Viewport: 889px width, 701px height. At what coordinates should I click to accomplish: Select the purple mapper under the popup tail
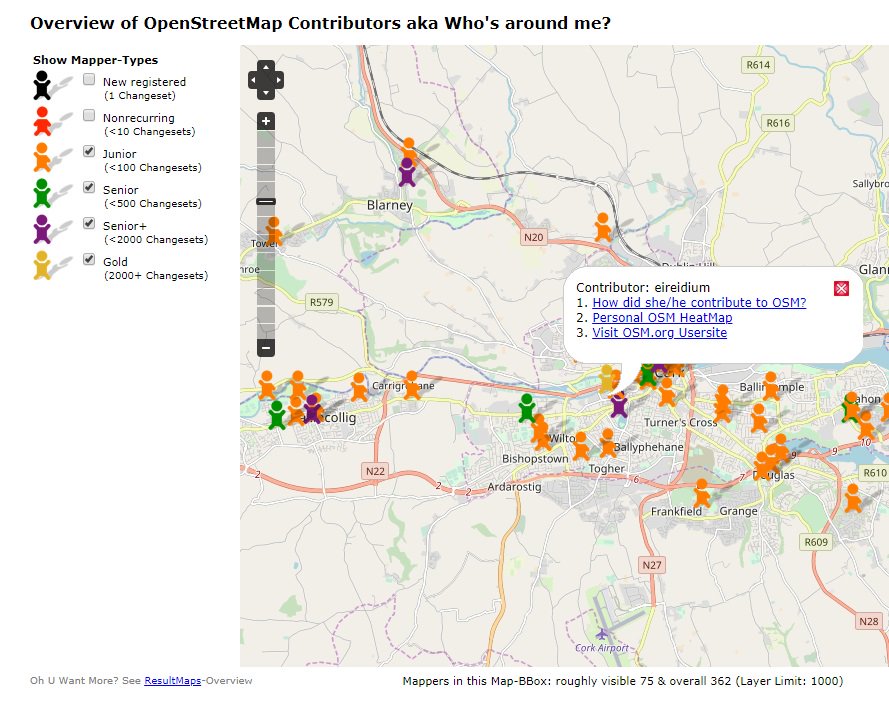pos(619,405)
